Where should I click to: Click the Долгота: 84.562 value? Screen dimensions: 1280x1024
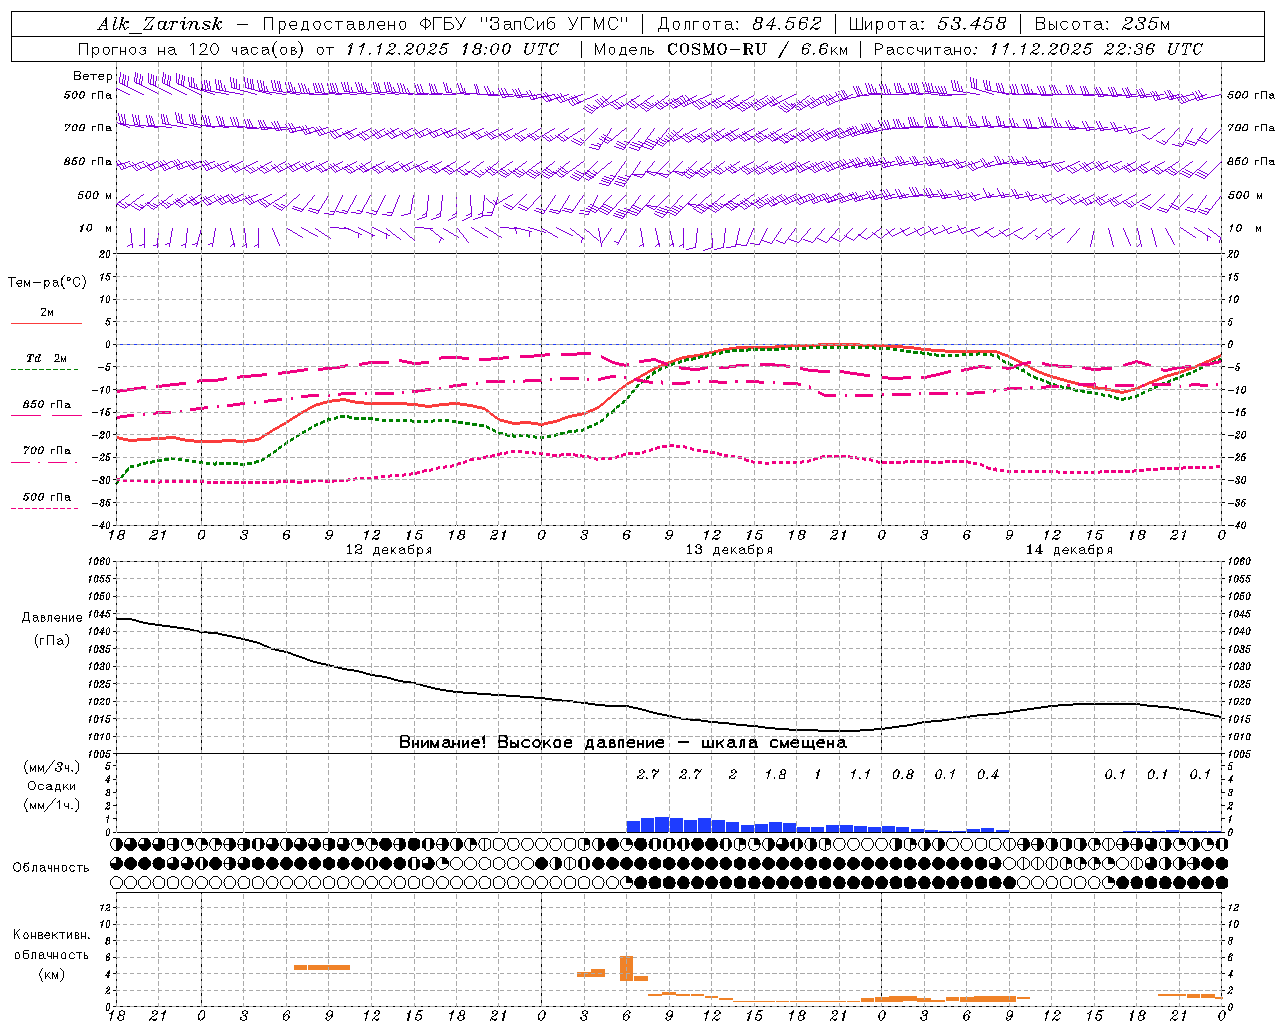(740, 24)
